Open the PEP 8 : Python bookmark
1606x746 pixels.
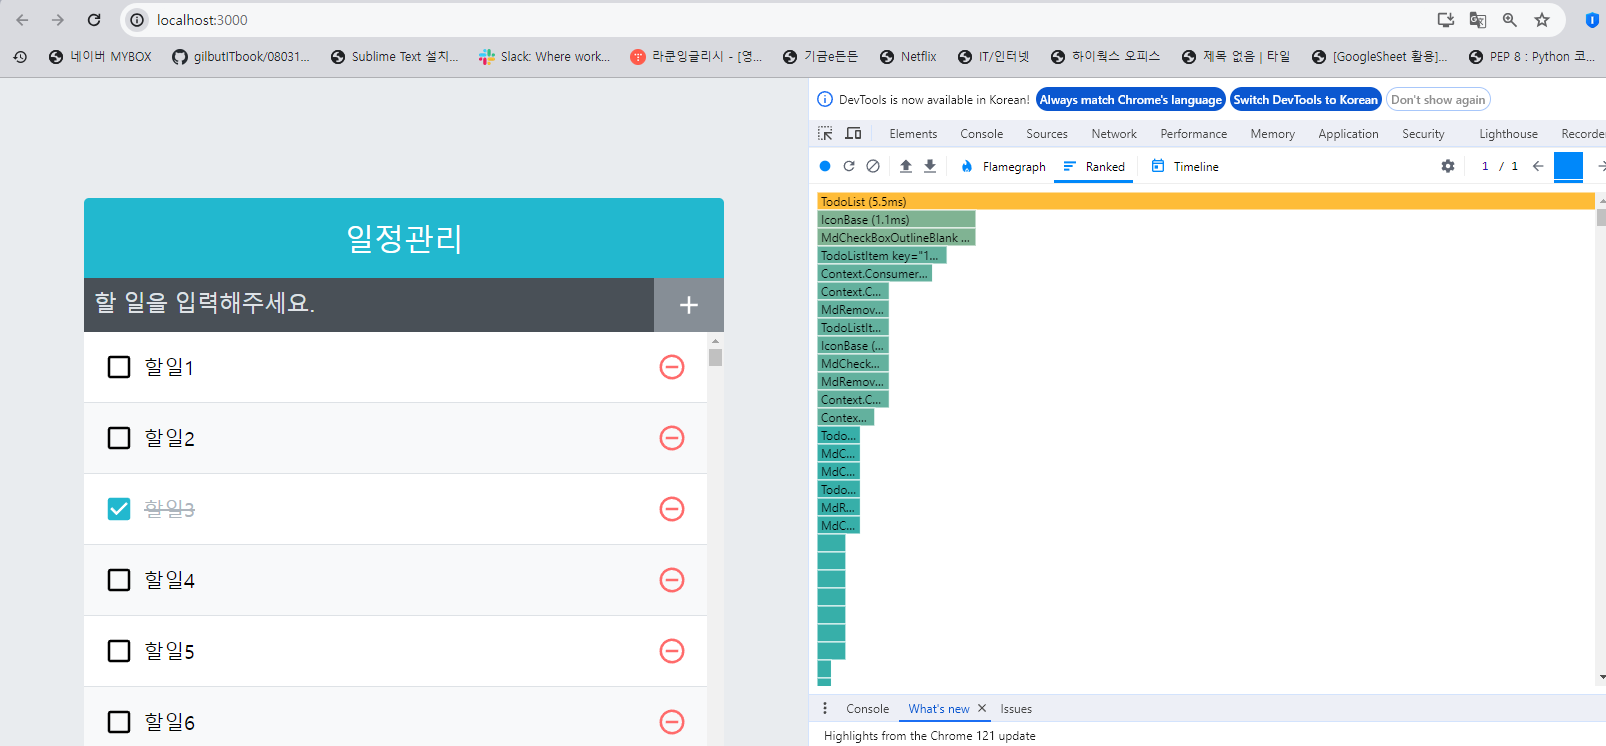click(1531, 57)
